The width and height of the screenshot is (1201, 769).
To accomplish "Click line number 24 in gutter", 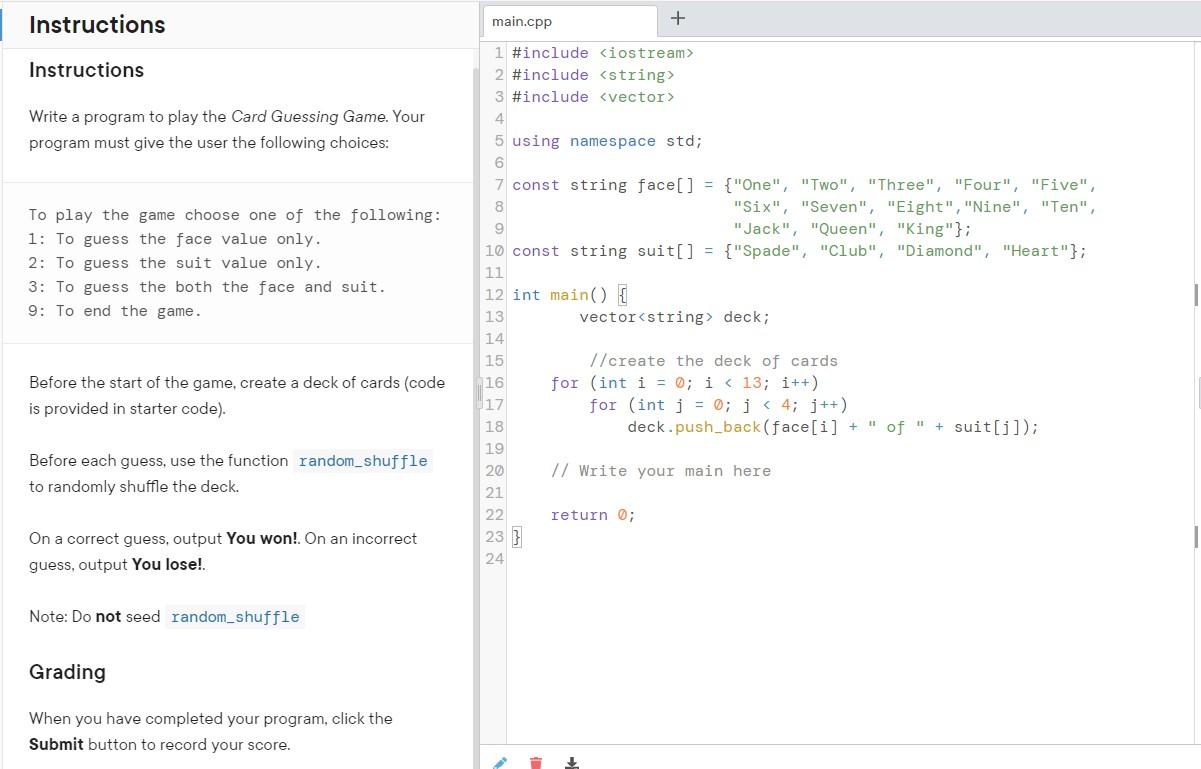I will (494, 559).
